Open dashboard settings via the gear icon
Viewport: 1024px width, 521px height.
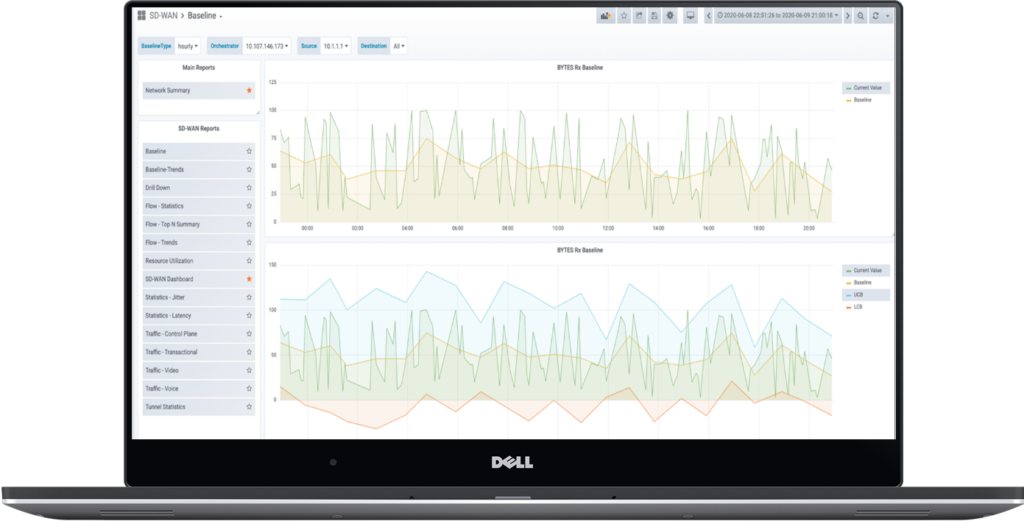click(x=670, y=17)
